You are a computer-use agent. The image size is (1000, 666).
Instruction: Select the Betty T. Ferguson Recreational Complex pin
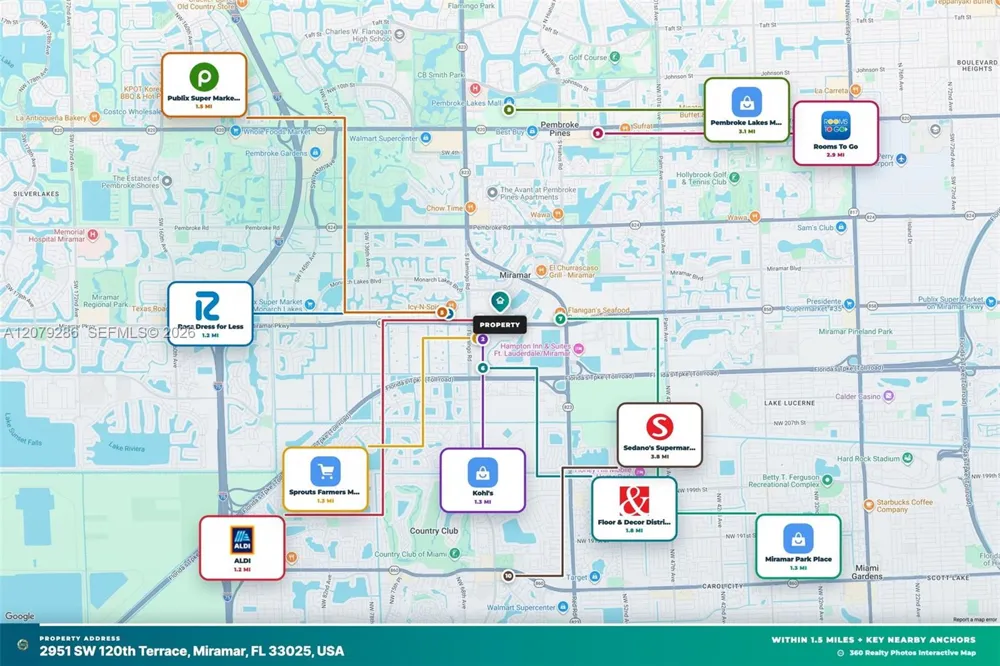coord(827,480)
